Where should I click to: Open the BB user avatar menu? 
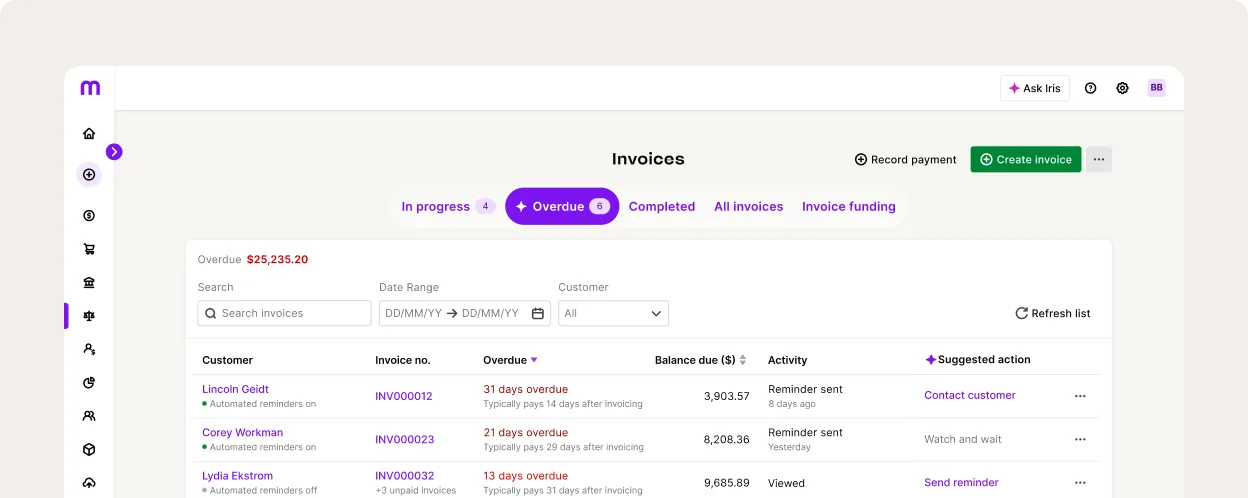(x=1156, y=88)
